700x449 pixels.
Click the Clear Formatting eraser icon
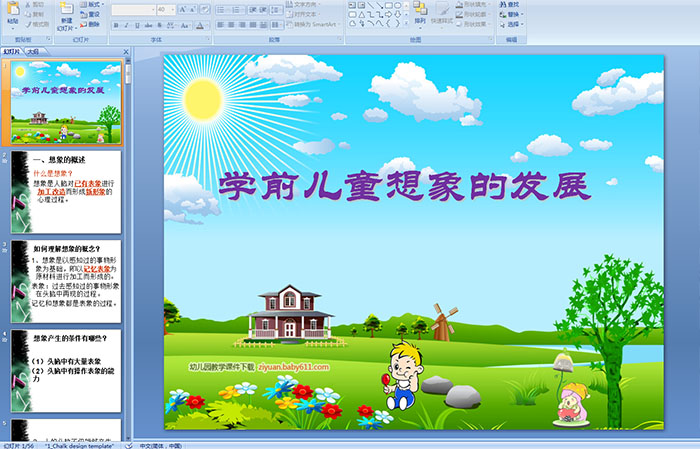[205, 9]
